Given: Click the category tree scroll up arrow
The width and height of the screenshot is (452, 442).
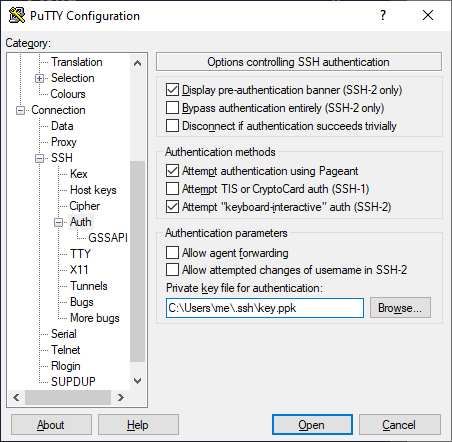Looking at the screenshot, I should (x=137, y=63).
